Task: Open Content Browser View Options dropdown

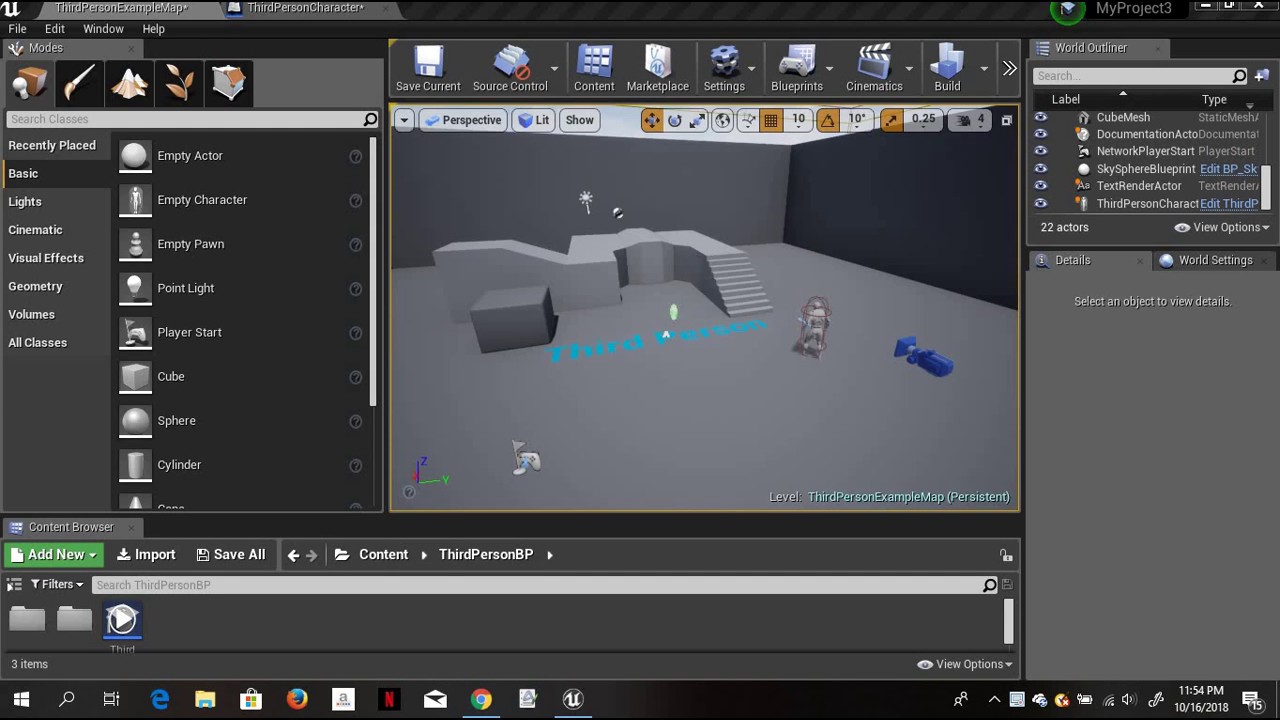Action: (x=965, y=665)
